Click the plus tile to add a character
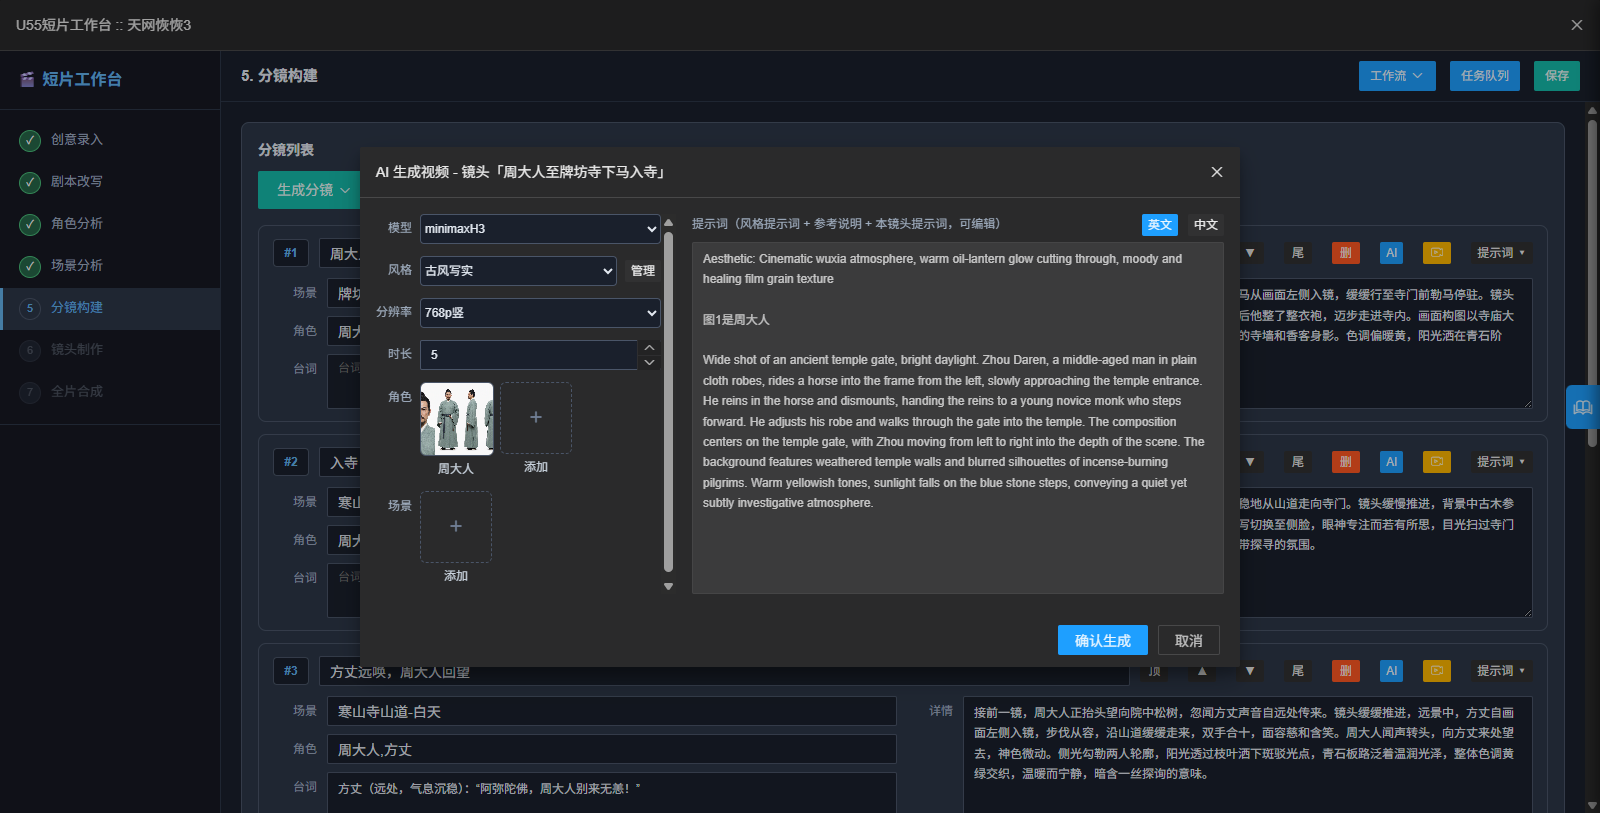Viewport: 1600px width, 813px height. 536,418
